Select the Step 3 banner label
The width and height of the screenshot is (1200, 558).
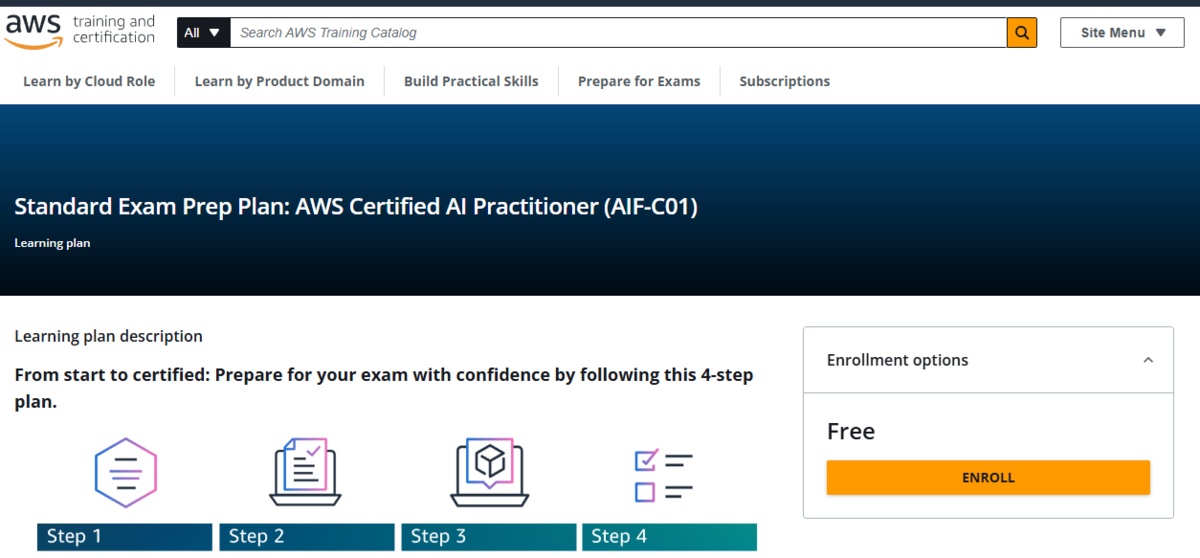pyautogui.click(x=489, y=537)
